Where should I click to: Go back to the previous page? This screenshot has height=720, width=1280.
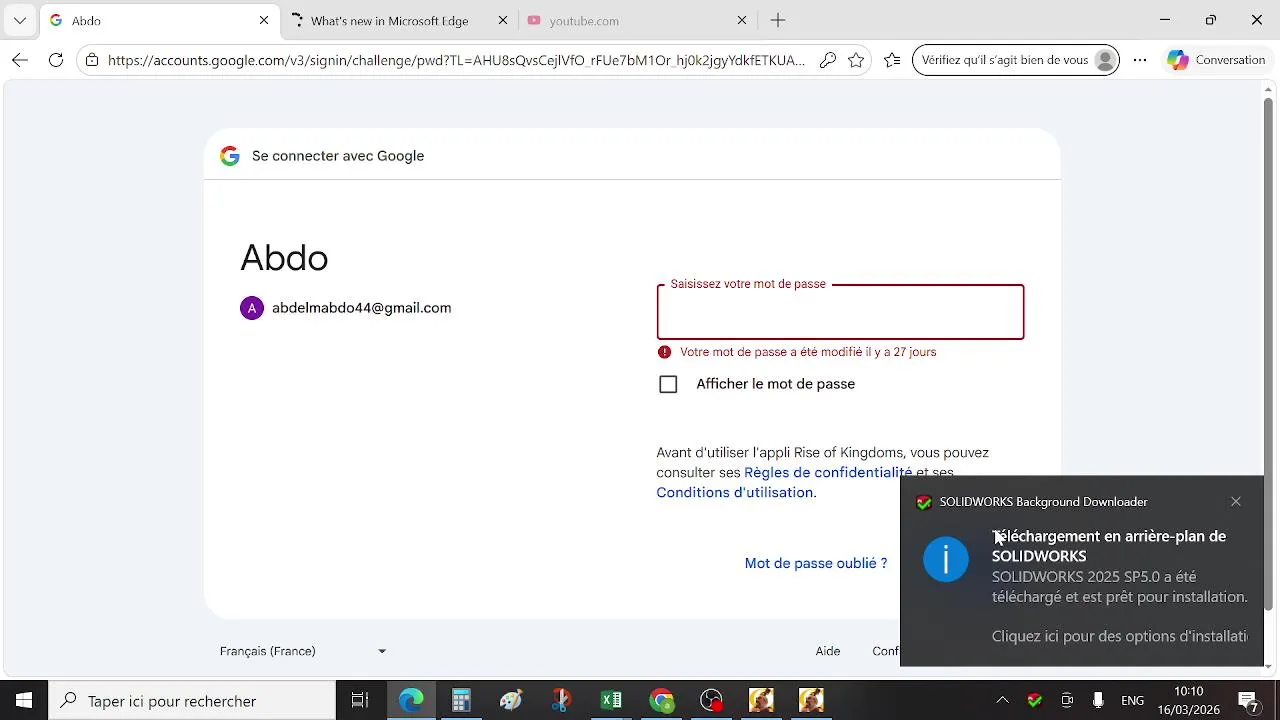pyautogui.click(x=20, y=60)
